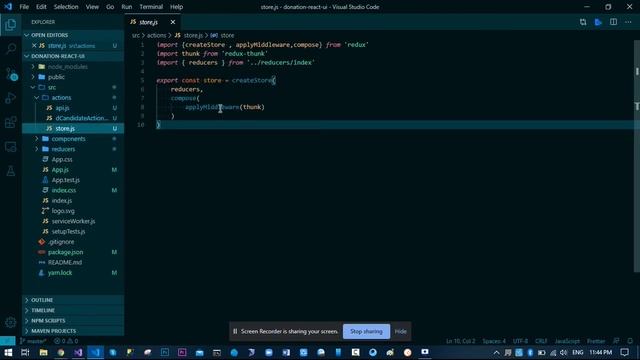The width and height of the screenshot is (640, 360).
Task: Open the App.css file
Action: click(x=62, y=159)
